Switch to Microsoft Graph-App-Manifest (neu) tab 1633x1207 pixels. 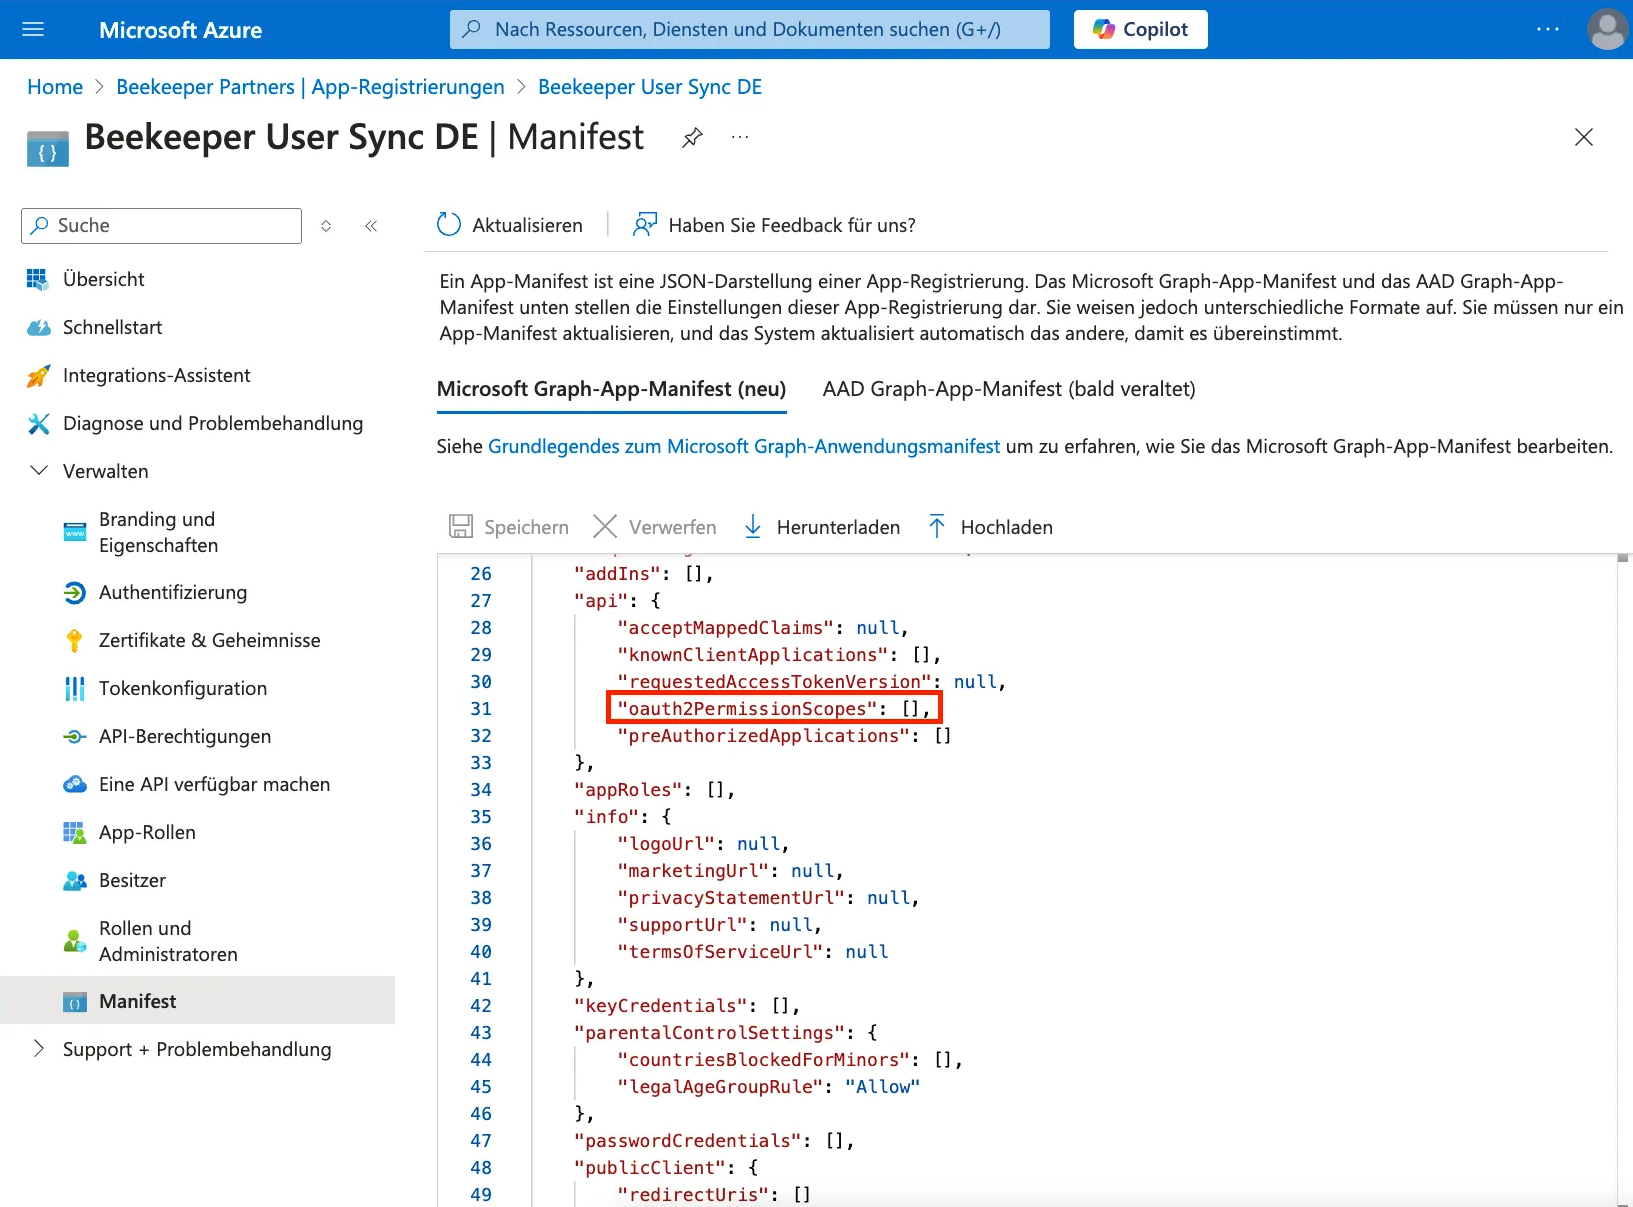coord(611,389)
